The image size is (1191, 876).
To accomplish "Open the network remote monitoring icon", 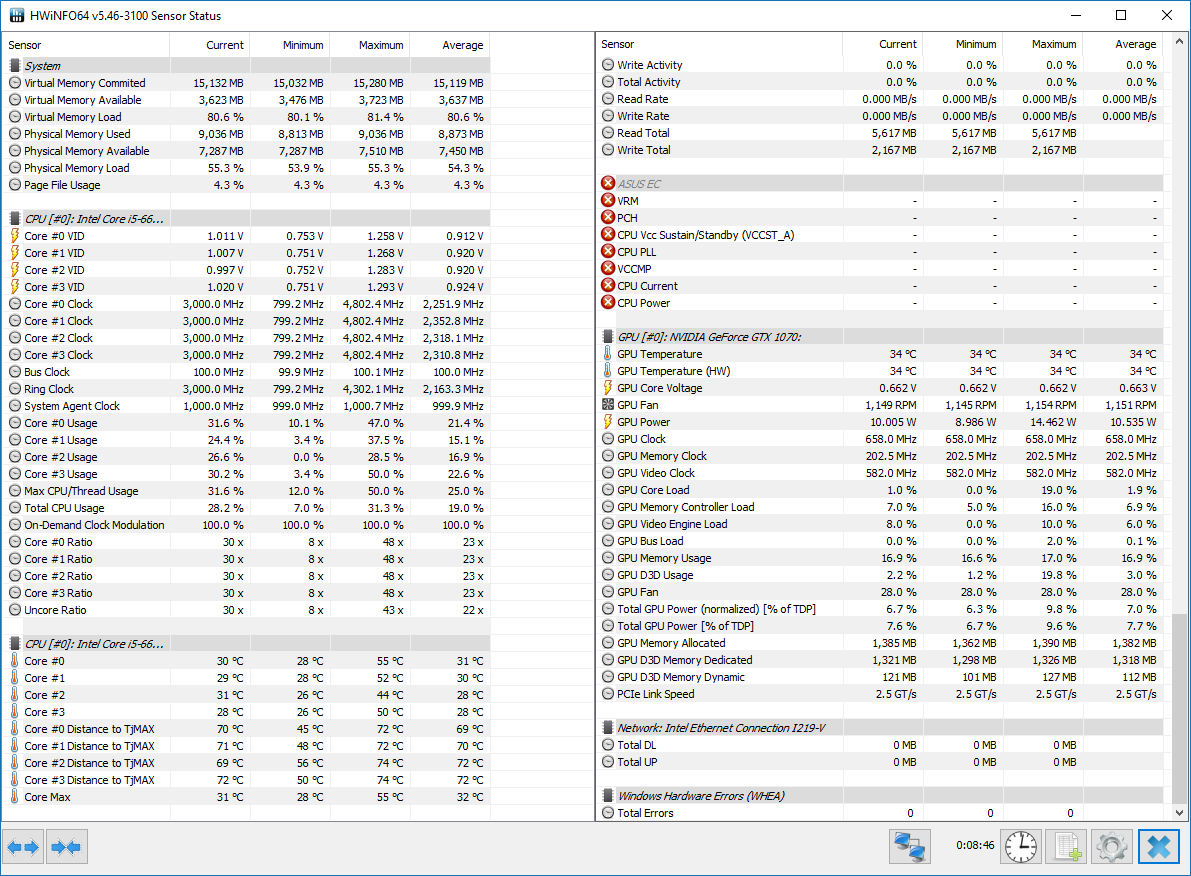I will 909,847.
